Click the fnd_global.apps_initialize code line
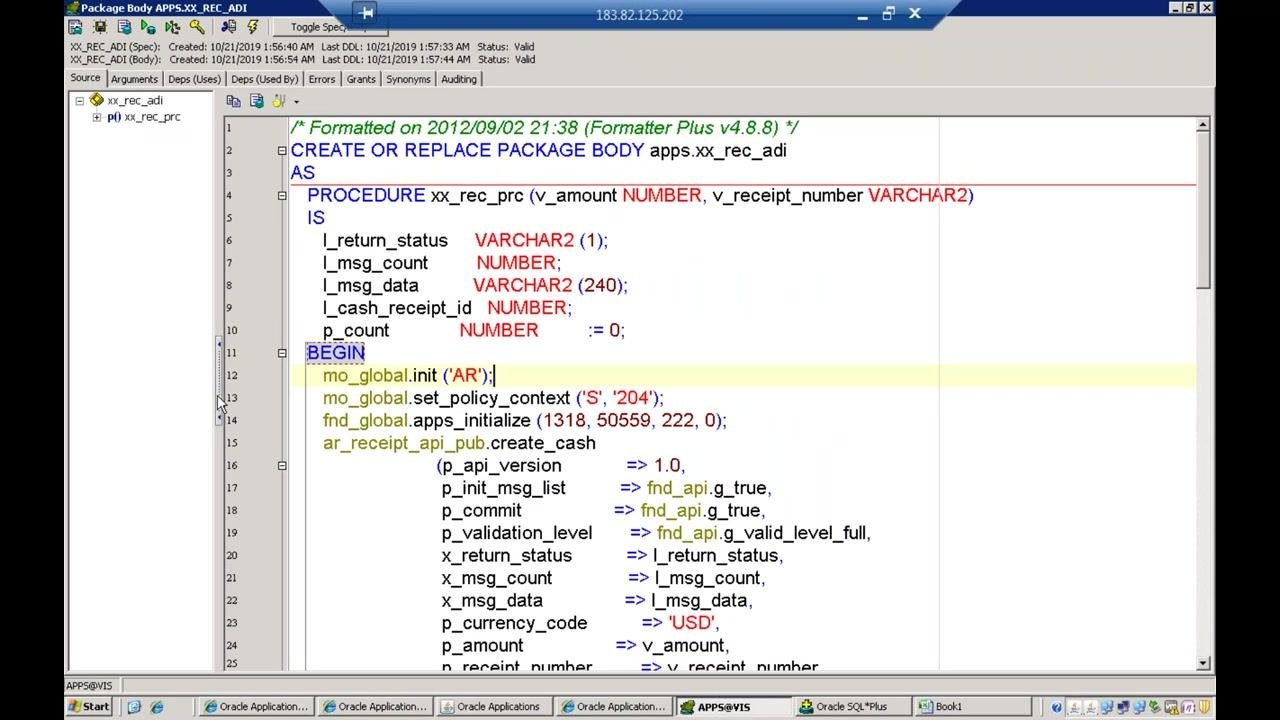The image size is (1280, 720). (x=524, y=421)
